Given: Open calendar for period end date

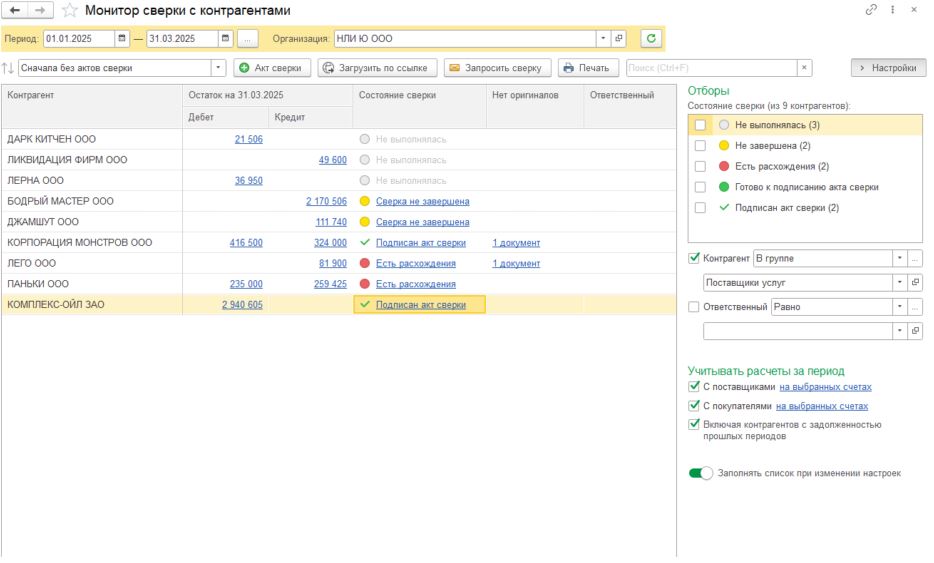Looking at the screenshot, I should [x=225, y=39].
